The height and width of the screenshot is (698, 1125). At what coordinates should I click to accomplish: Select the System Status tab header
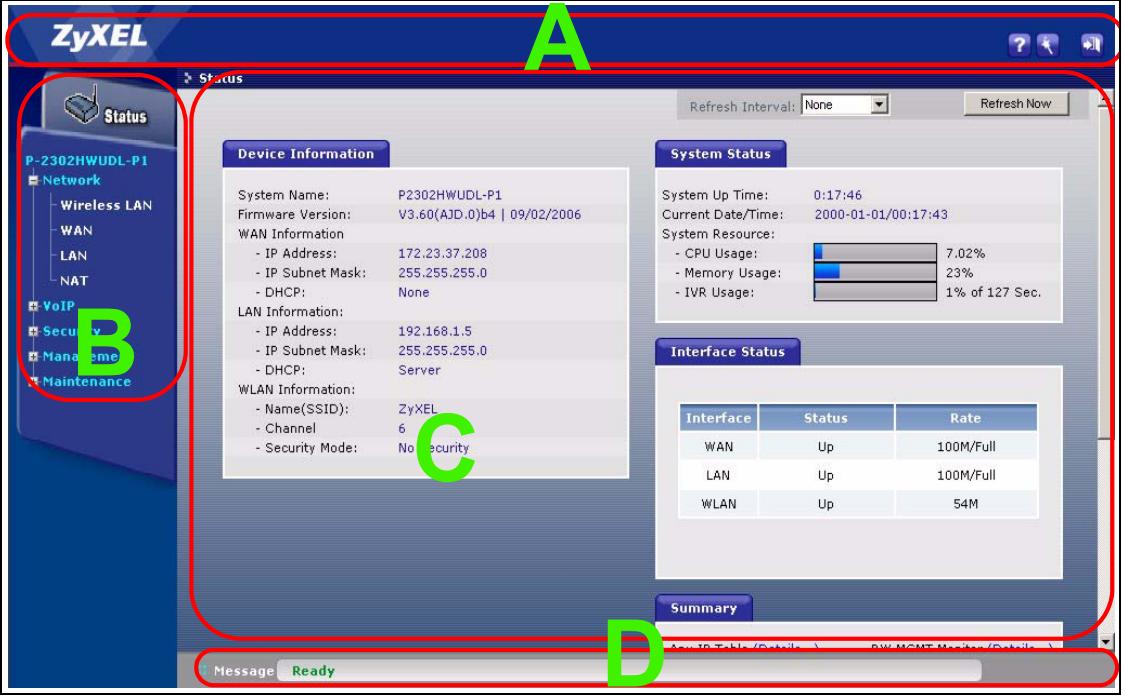click(x=721, y=154)
